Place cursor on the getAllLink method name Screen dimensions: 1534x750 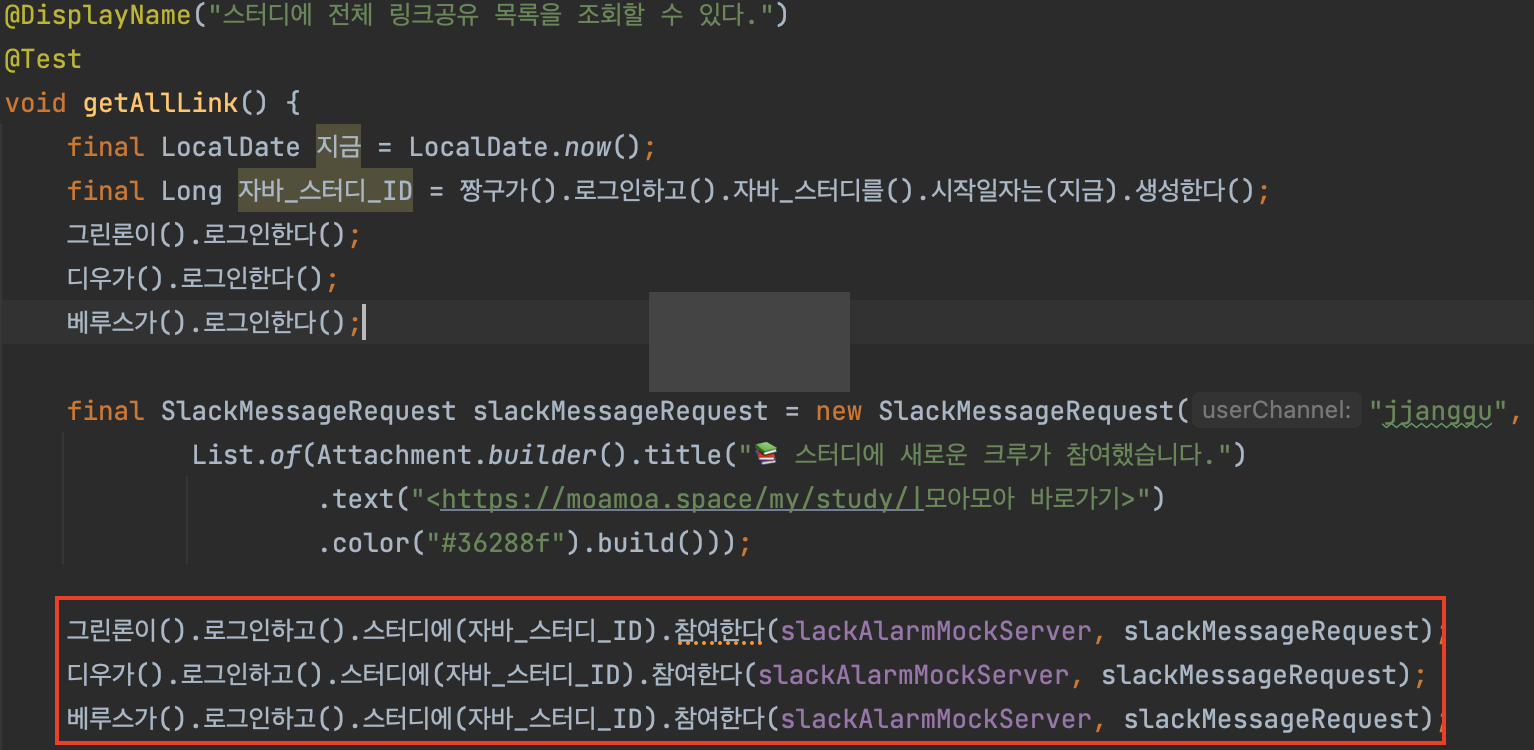(x=161, y=103)
